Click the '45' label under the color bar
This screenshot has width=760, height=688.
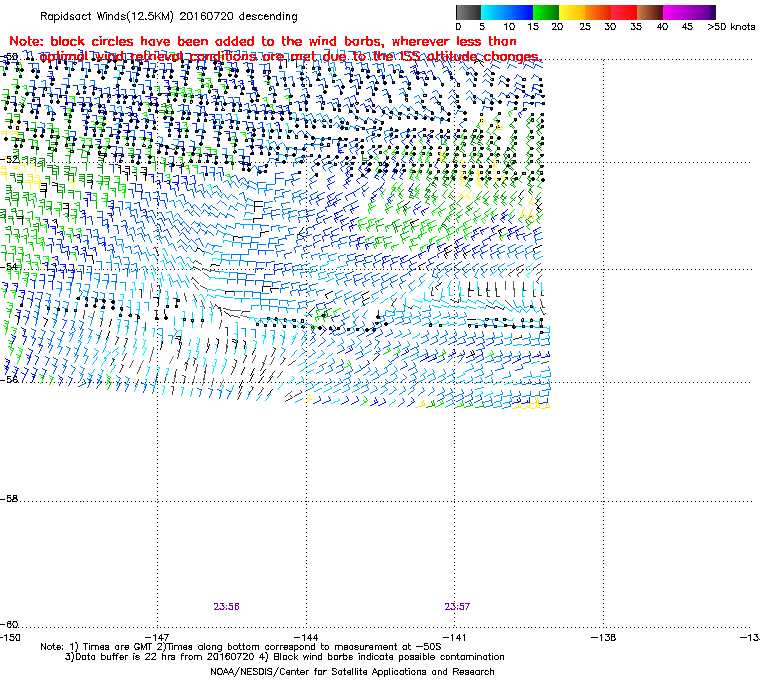click(x=687, y=27)
